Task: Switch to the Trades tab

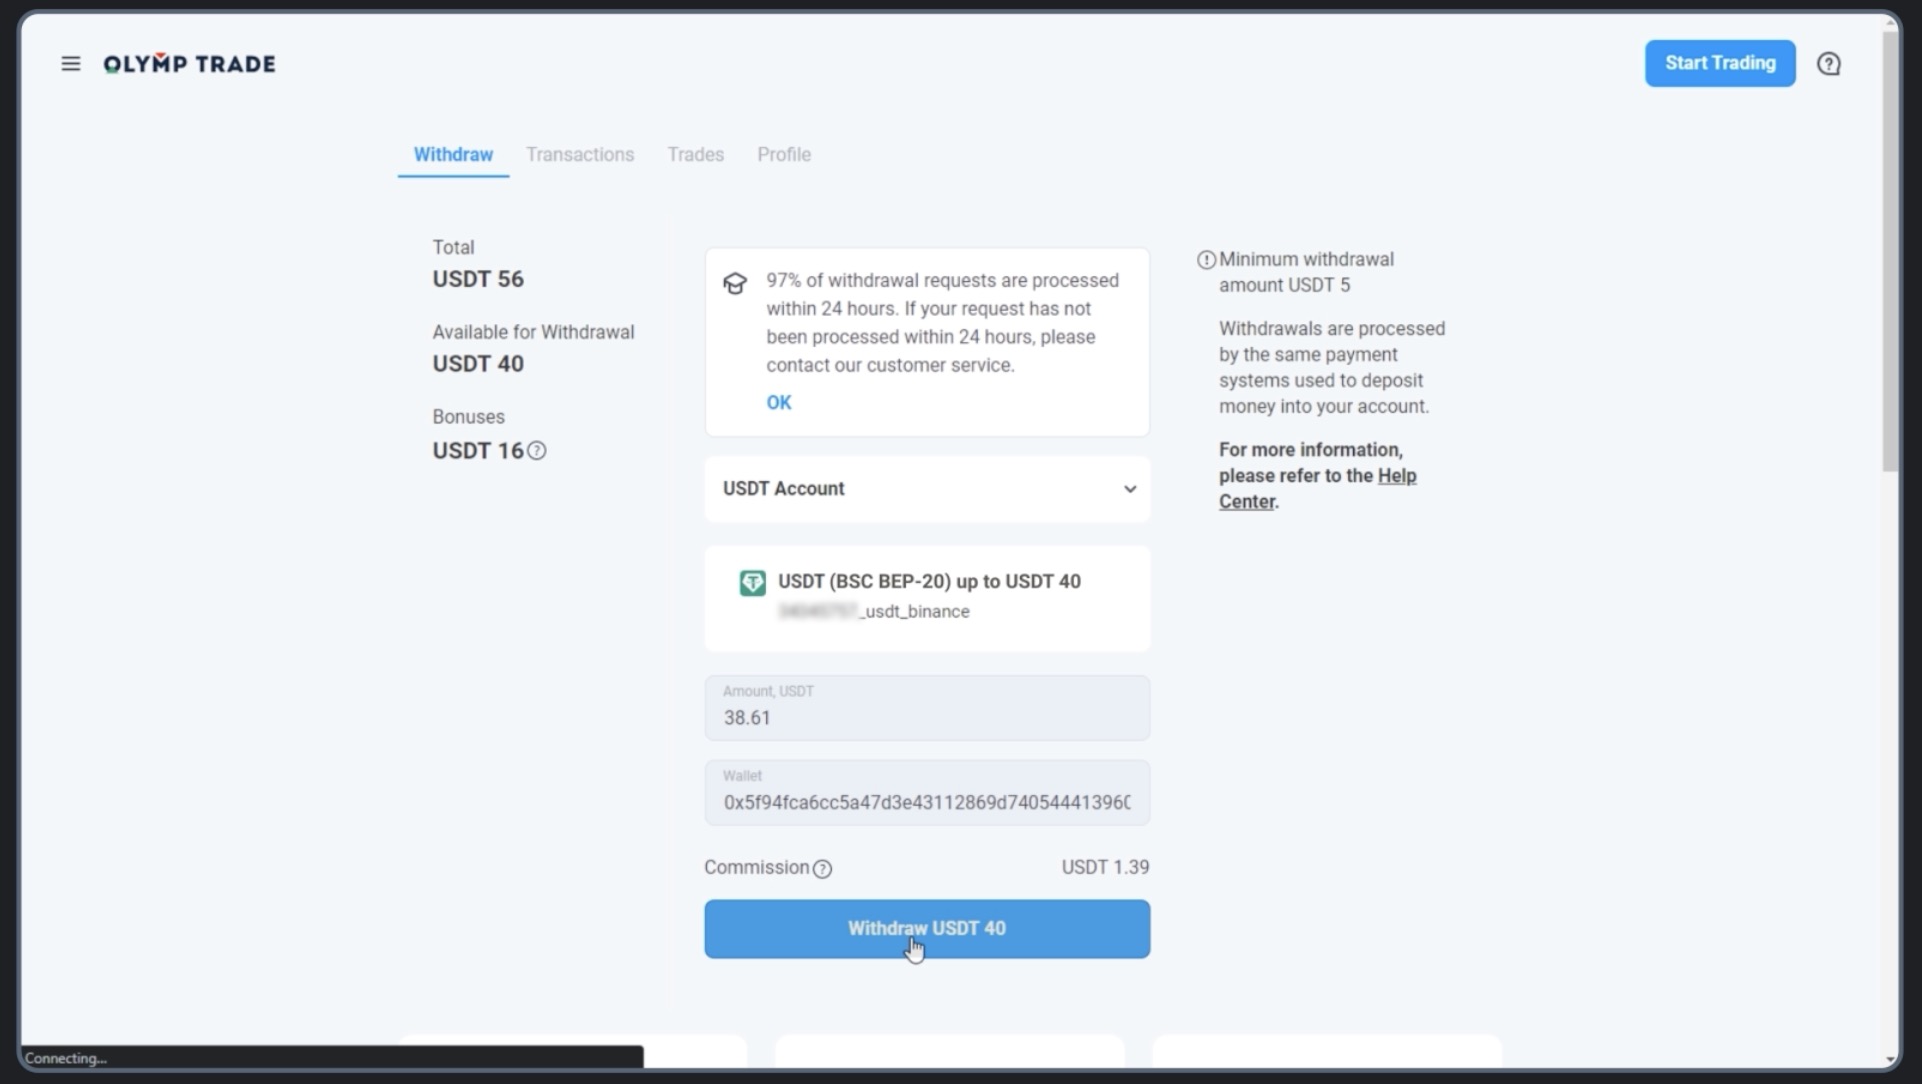Action: (696, 154)
